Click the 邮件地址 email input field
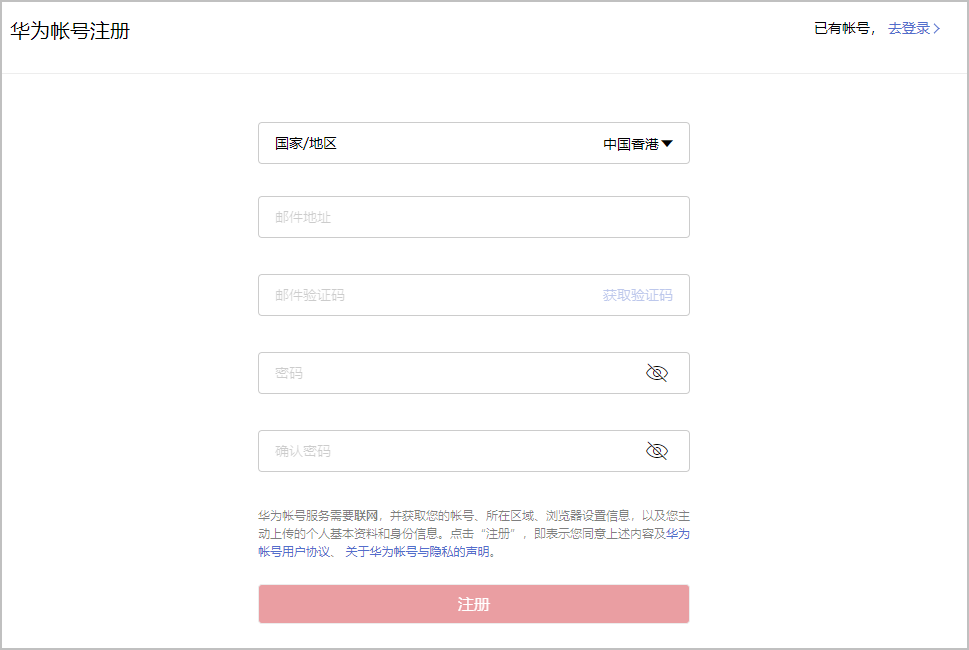The width and height of the screenshot is (969, 650). click(473, 217)
